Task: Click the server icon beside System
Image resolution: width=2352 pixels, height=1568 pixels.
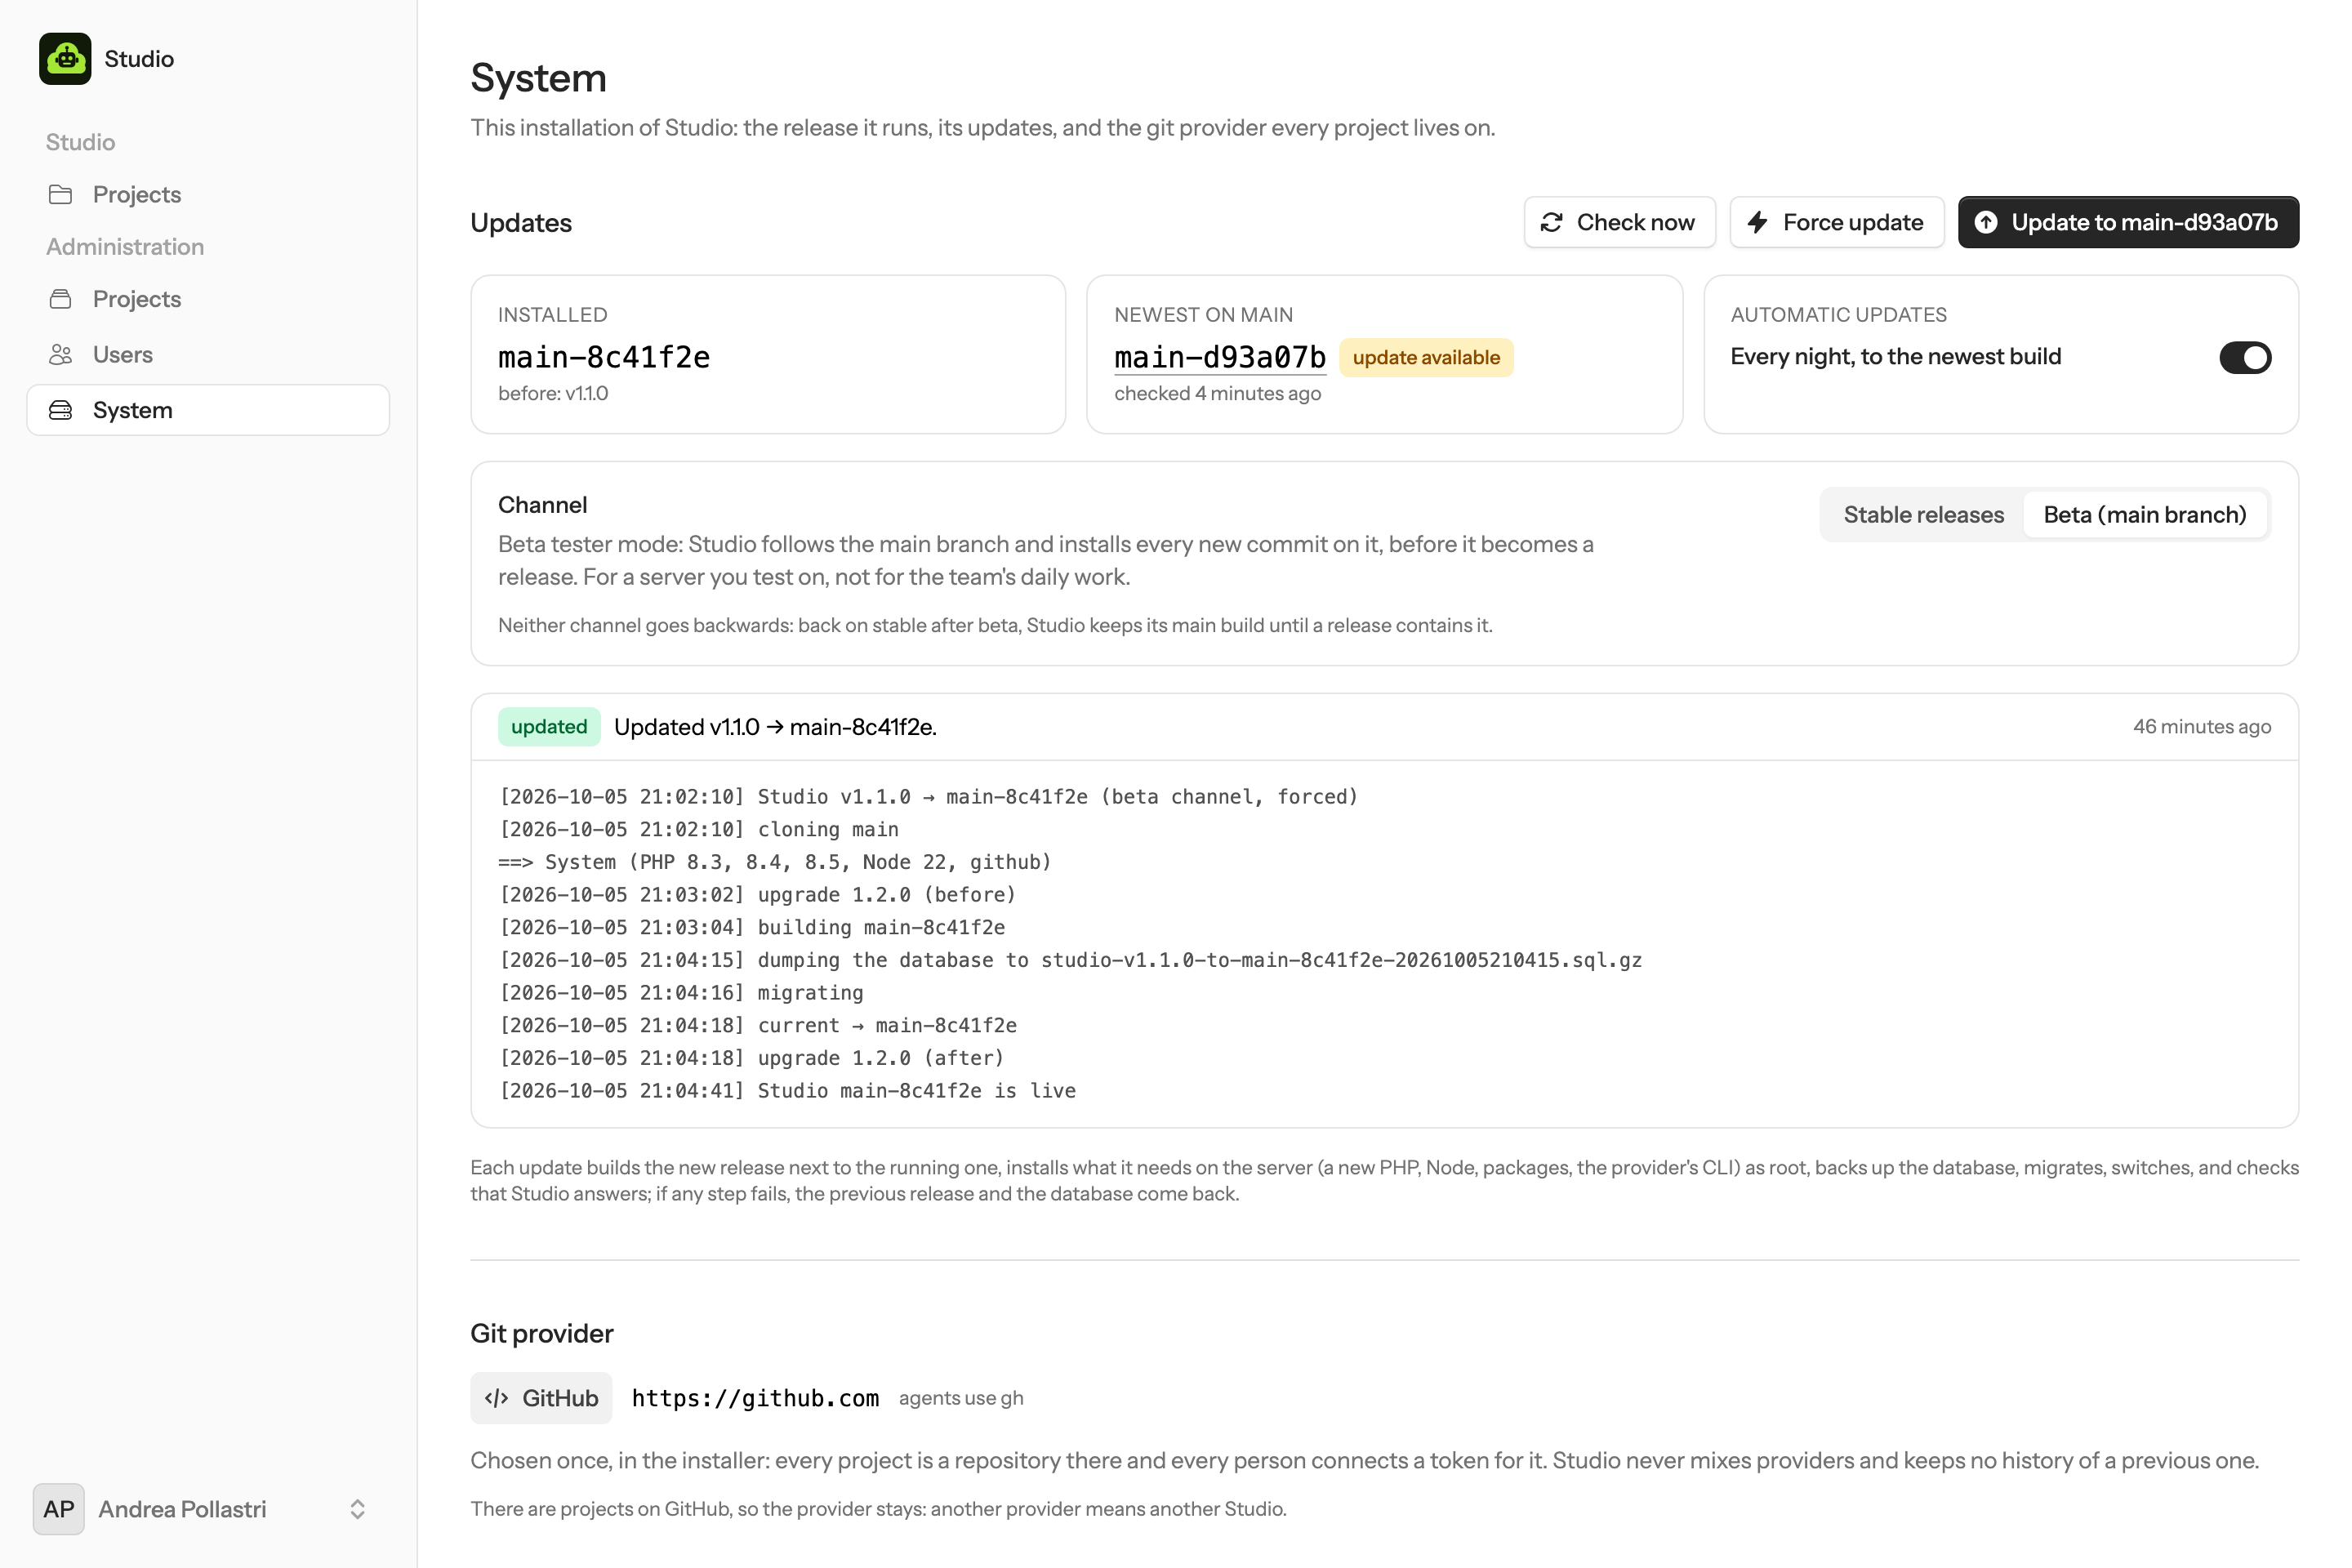Action: tap(61, 410)
